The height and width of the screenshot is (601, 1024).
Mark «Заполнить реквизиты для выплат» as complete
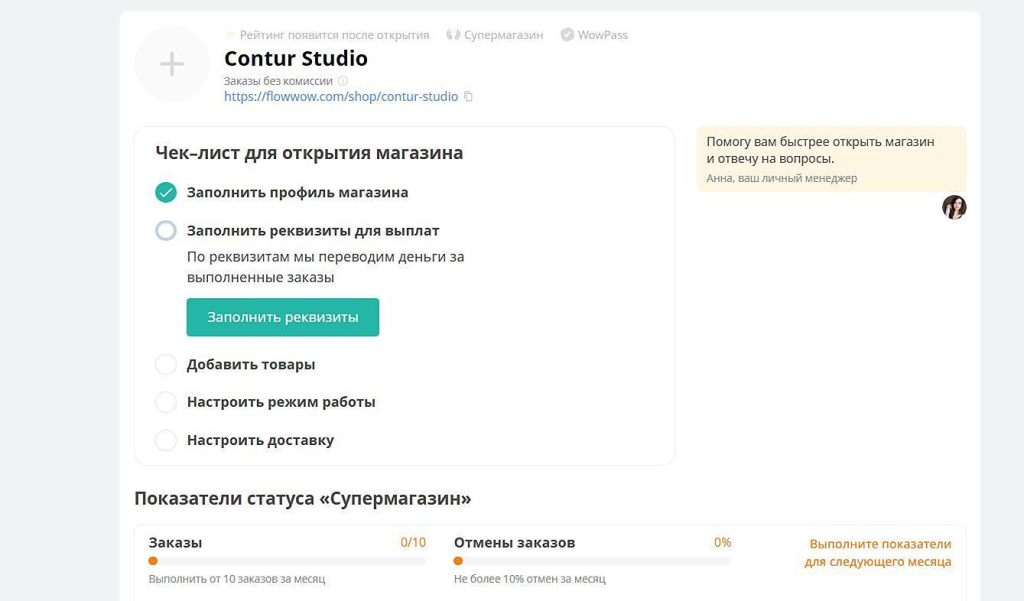tap(166, 231)
